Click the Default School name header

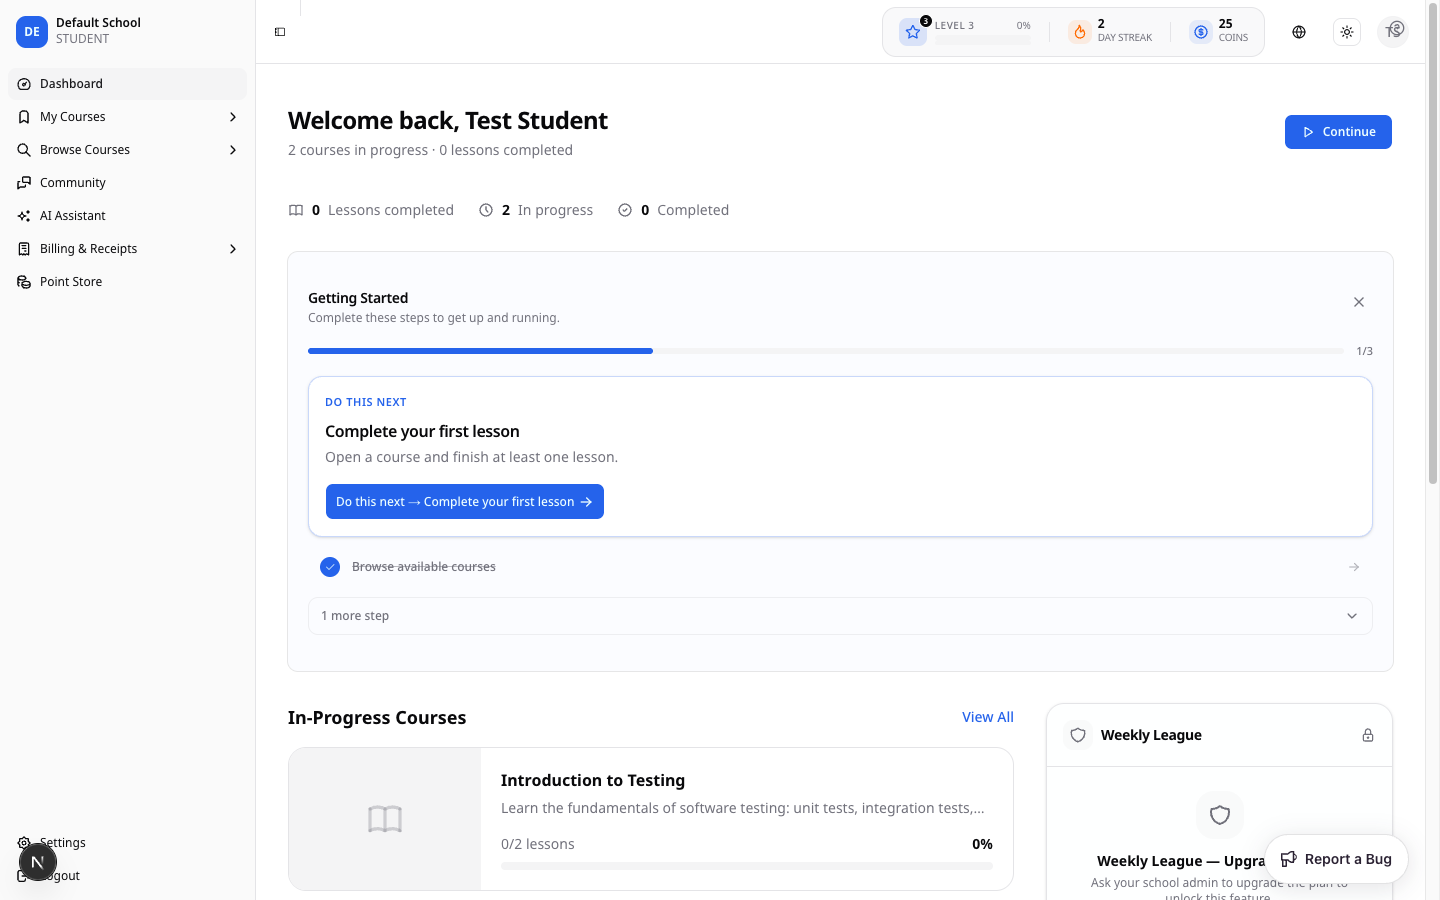(x=98, y=22)
